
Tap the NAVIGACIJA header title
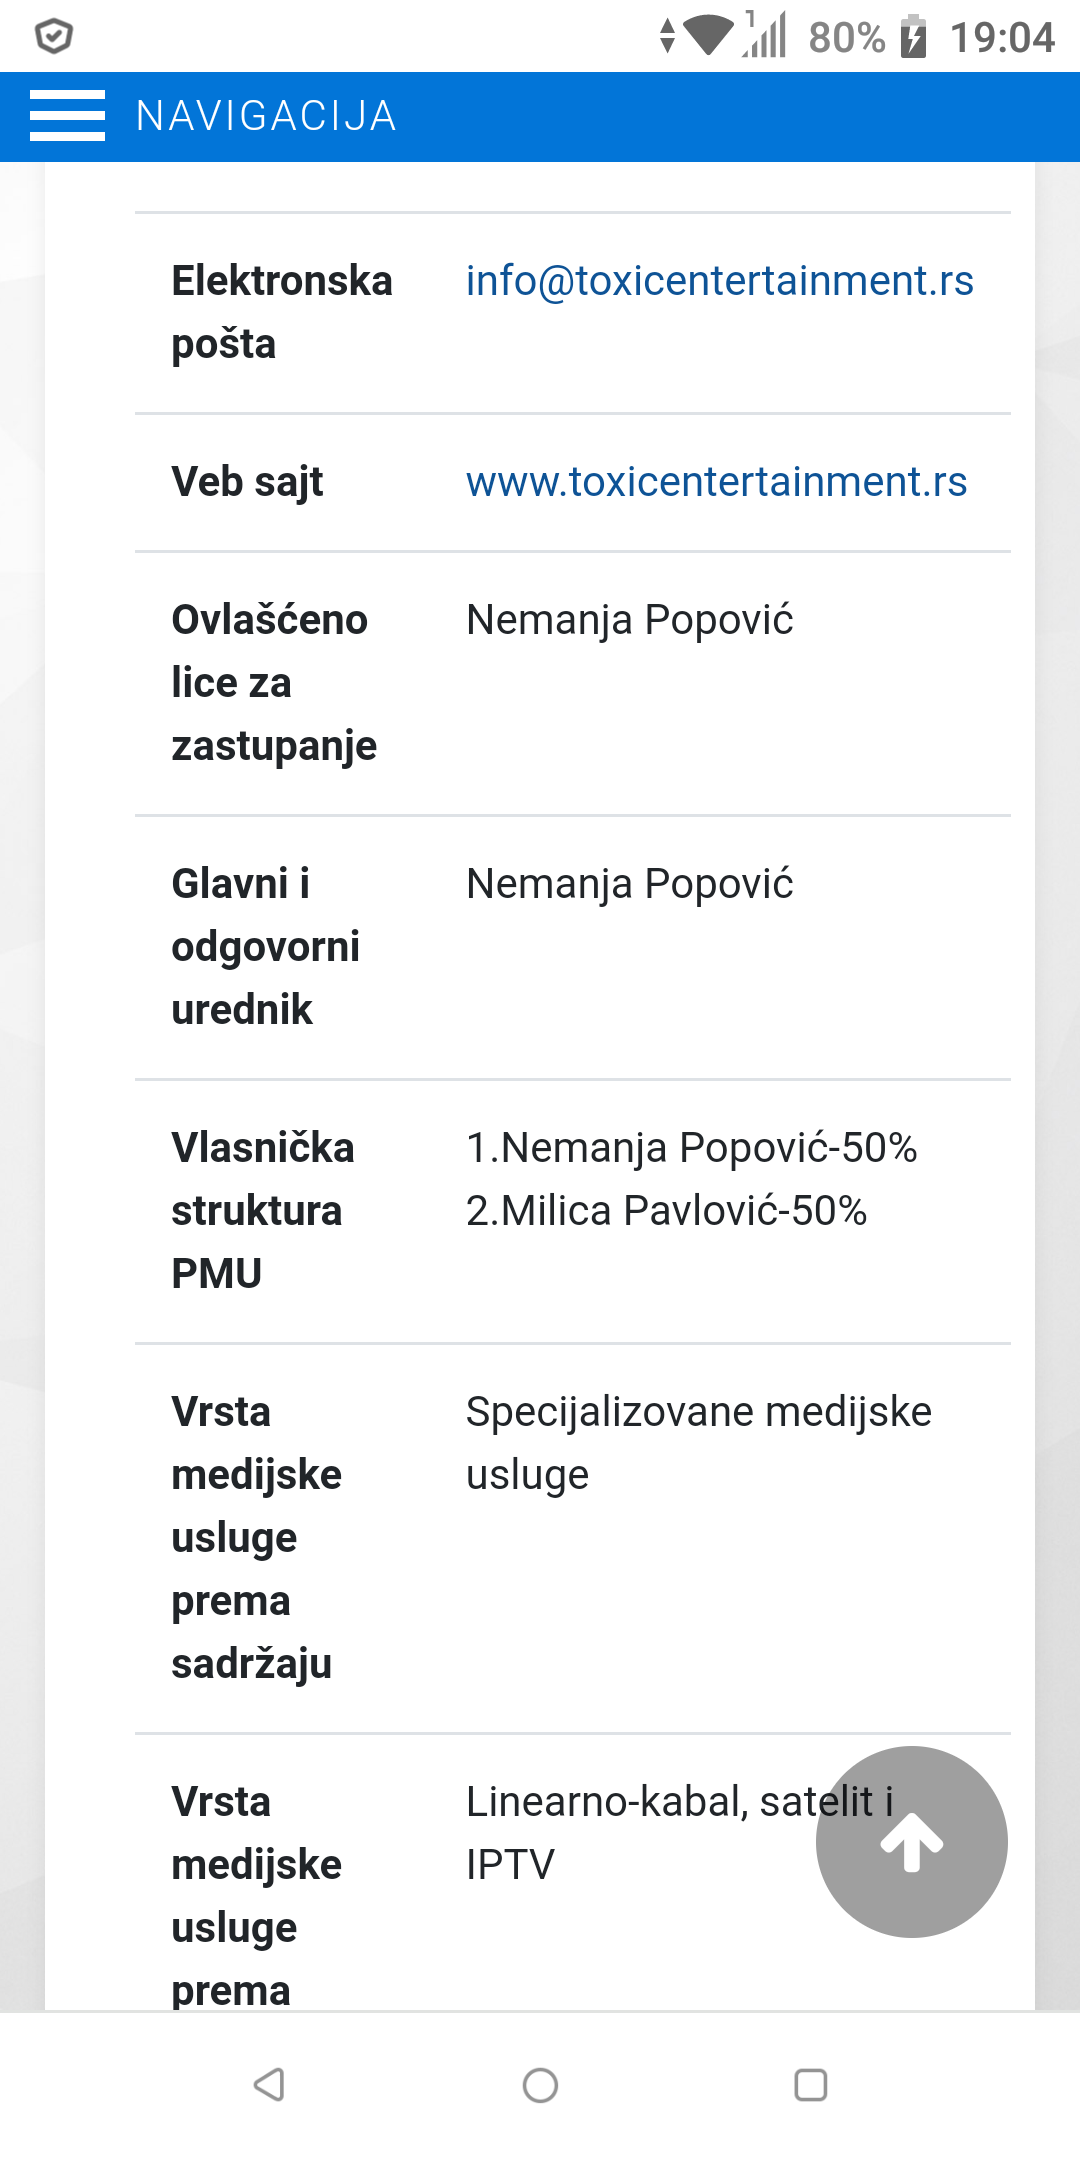click(266, 116)
